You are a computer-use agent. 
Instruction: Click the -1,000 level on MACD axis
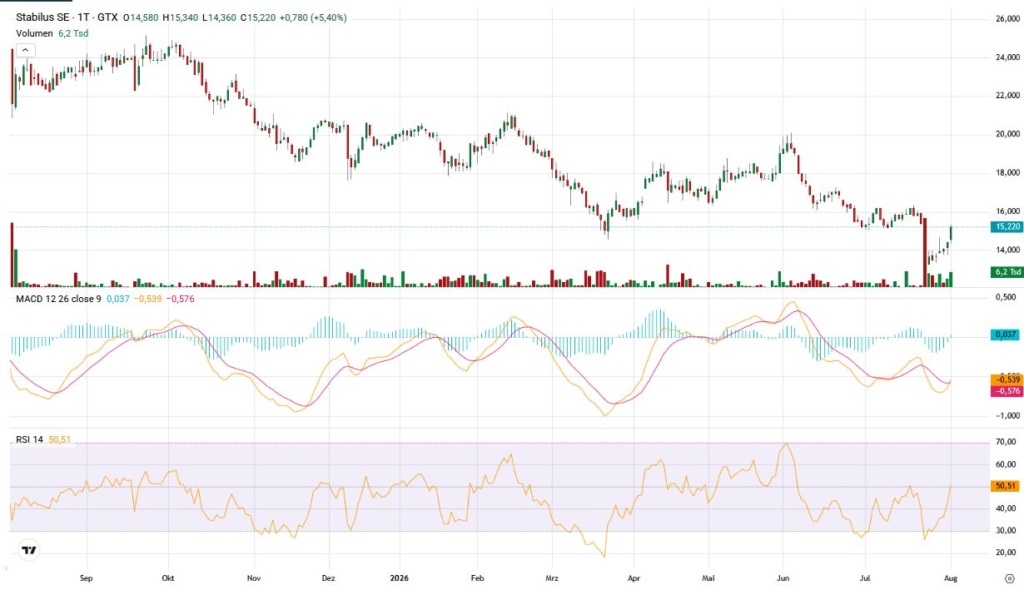point(1006,416)
